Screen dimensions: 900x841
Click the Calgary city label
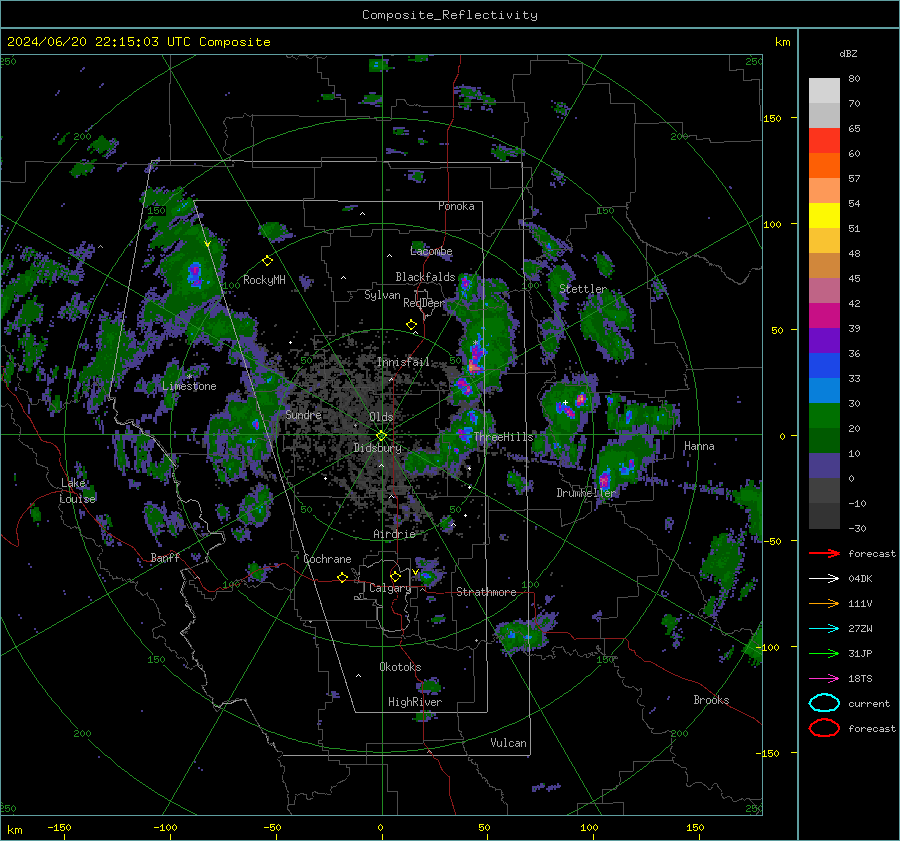point(390,588)
